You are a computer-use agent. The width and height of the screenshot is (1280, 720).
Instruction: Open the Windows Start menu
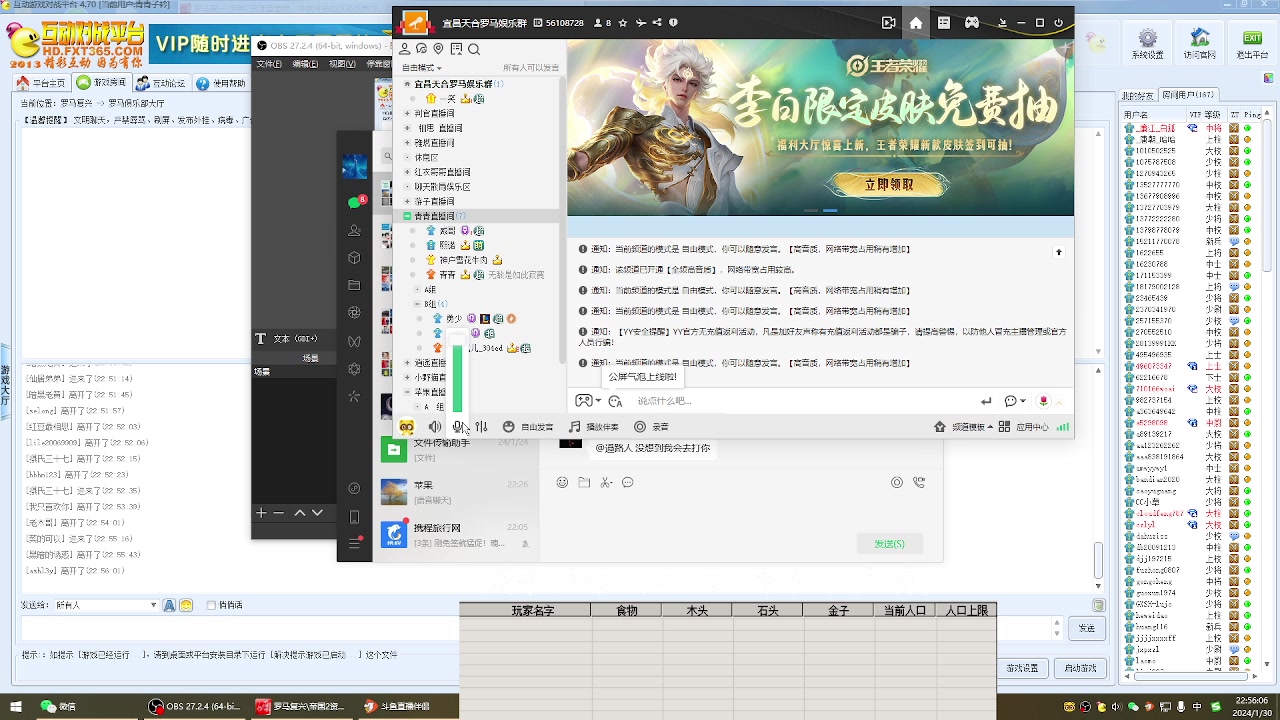coord(16,707)
